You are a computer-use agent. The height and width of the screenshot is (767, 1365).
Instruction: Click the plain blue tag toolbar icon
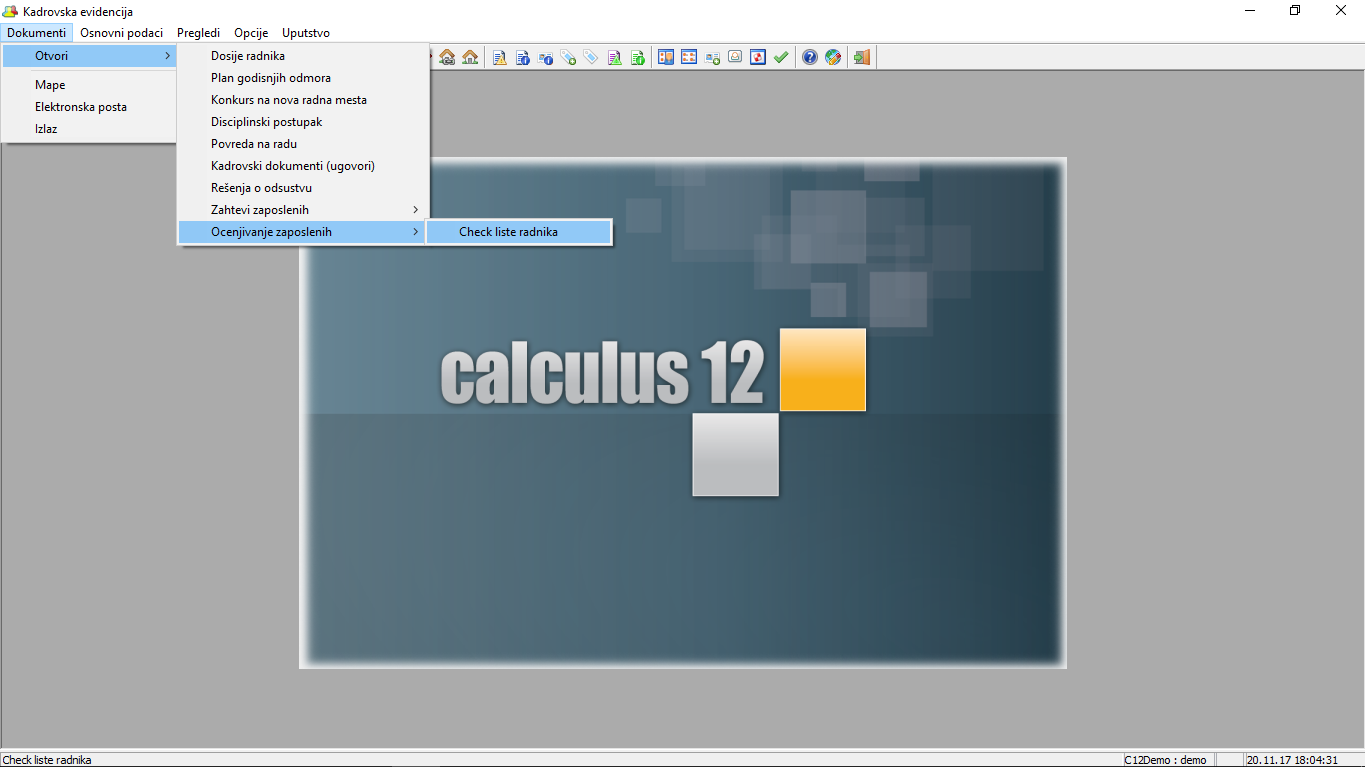coord(591,57)
